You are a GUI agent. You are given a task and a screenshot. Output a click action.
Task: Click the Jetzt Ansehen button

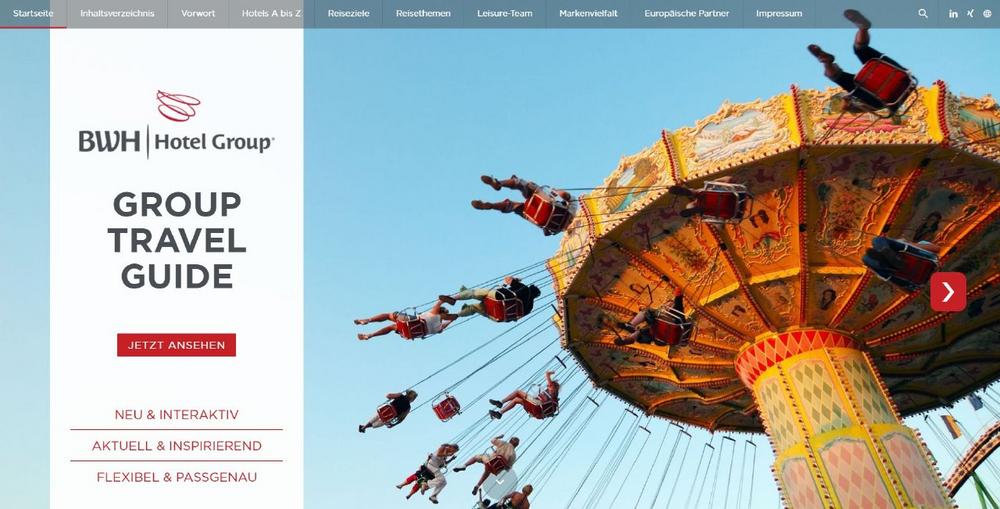point(177,345)
